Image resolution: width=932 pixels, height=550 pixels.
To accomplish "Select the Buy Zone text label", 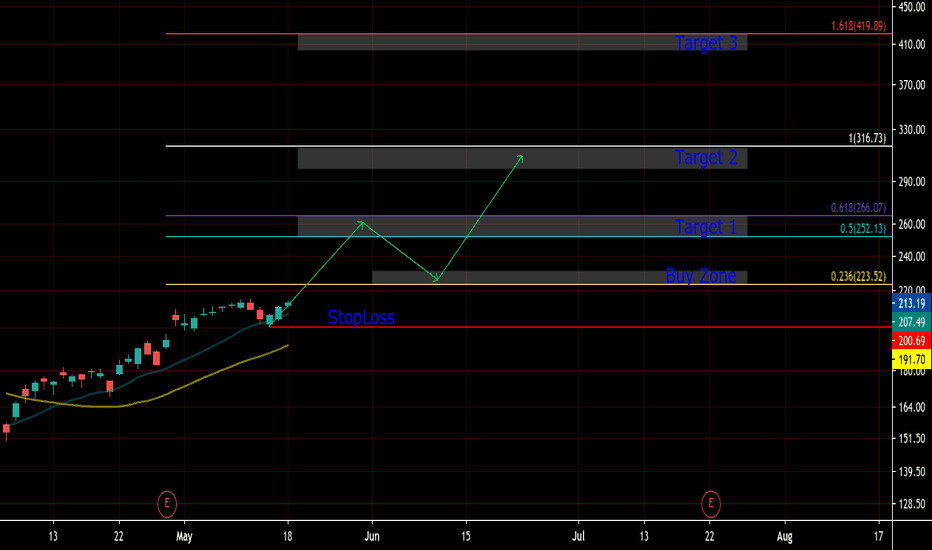I will [x=701, y=276].
